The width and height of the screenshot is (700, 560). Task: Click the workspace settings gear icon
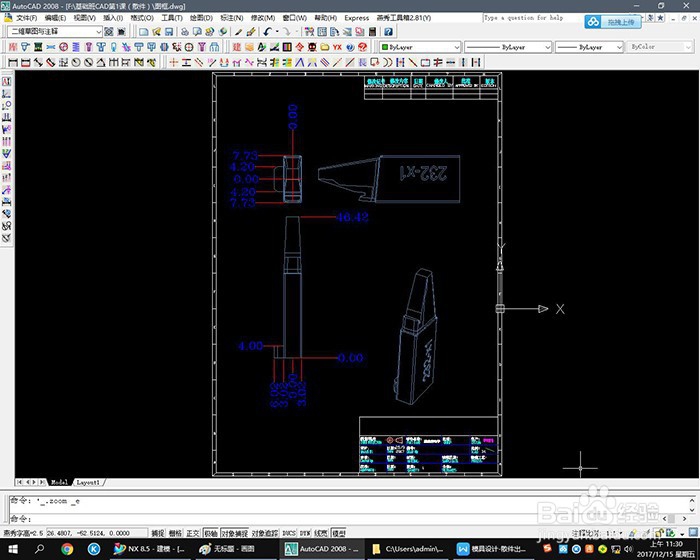click(x=109, y=32)
